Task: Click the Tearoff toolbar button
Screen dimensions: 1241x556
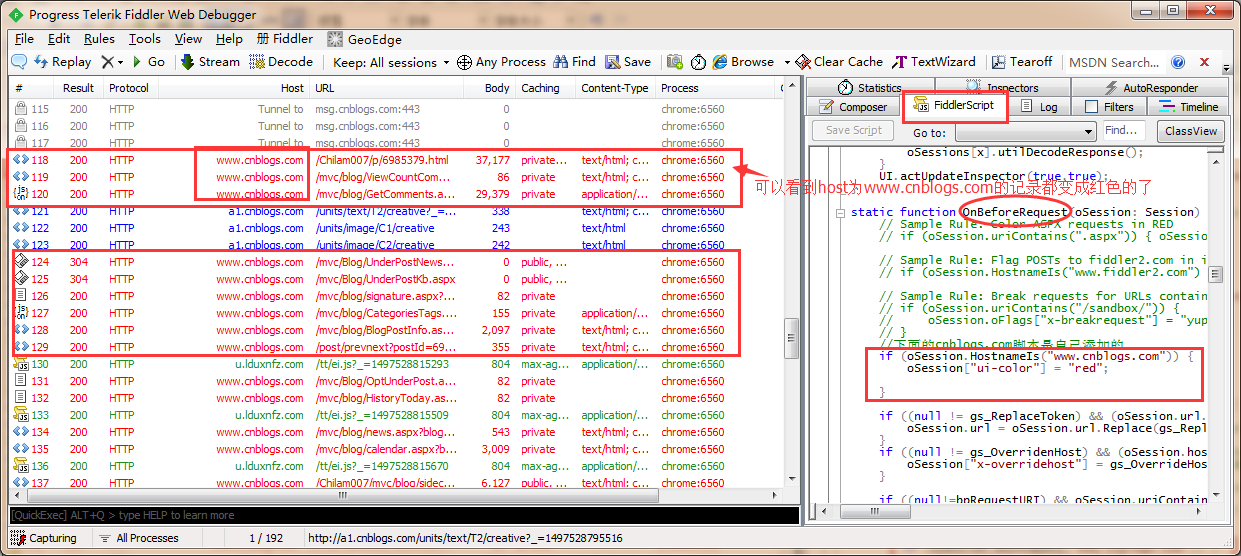Action: [x=1021, y=62]
